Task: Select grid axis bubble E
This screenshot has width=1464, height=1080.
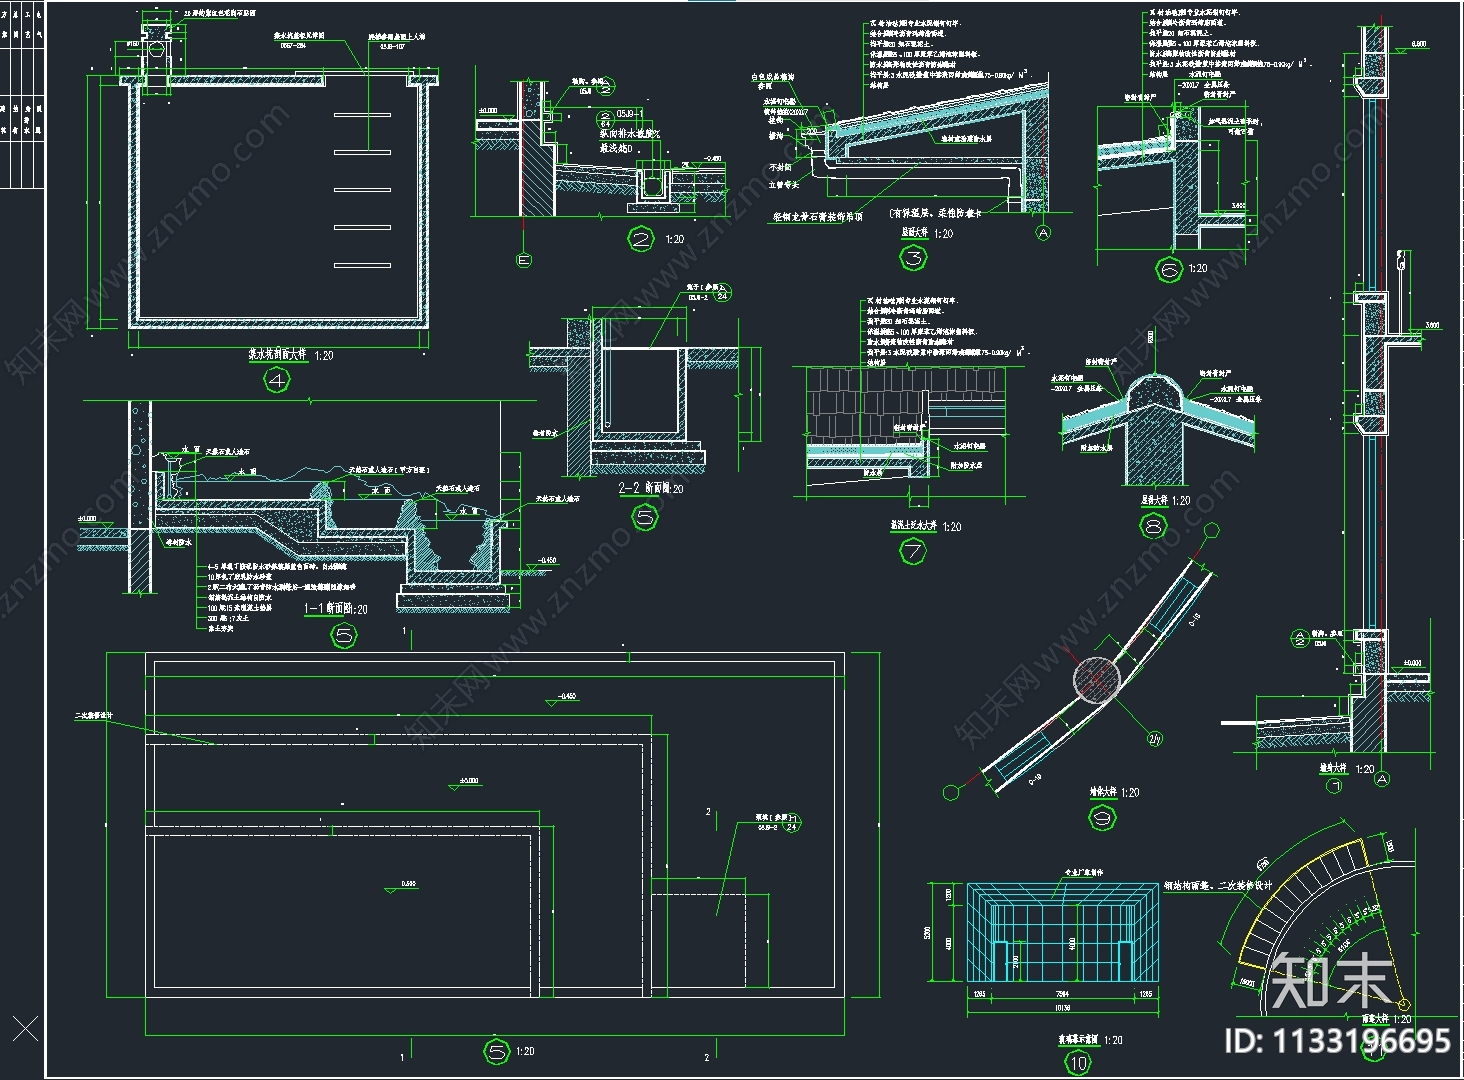Action: click(523, 261)
